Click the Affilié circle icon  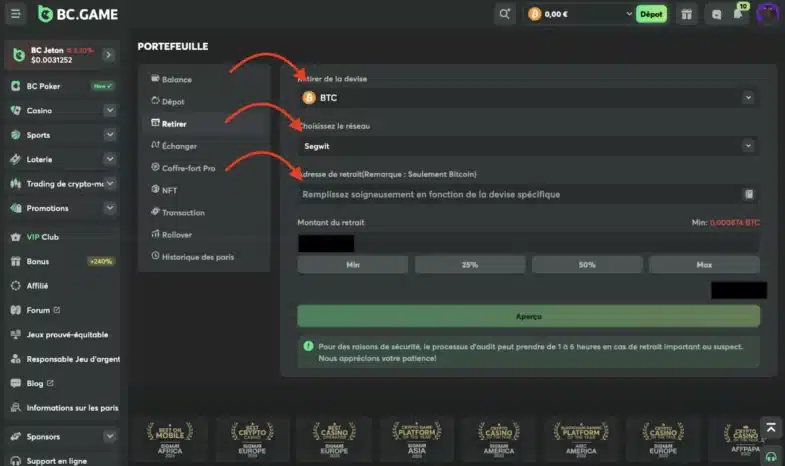(x=16, y=286)
